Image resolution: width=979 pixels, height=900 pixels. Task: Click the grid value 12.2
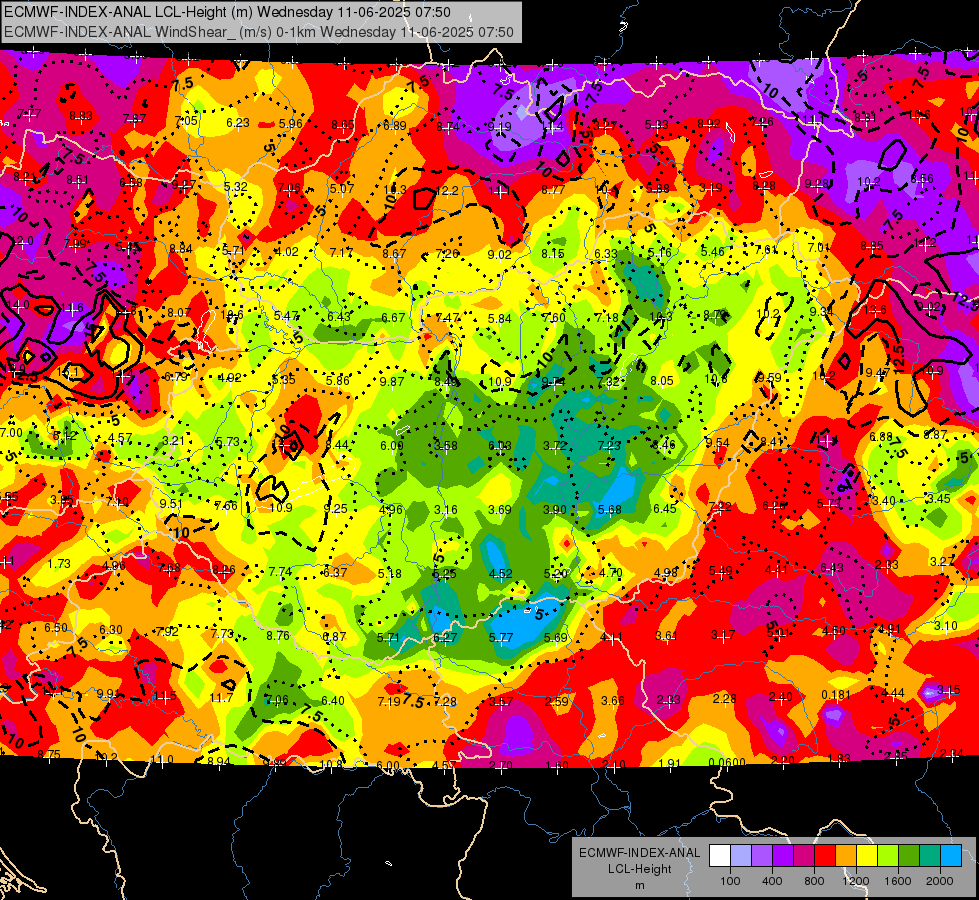click(x=447, y=190)
